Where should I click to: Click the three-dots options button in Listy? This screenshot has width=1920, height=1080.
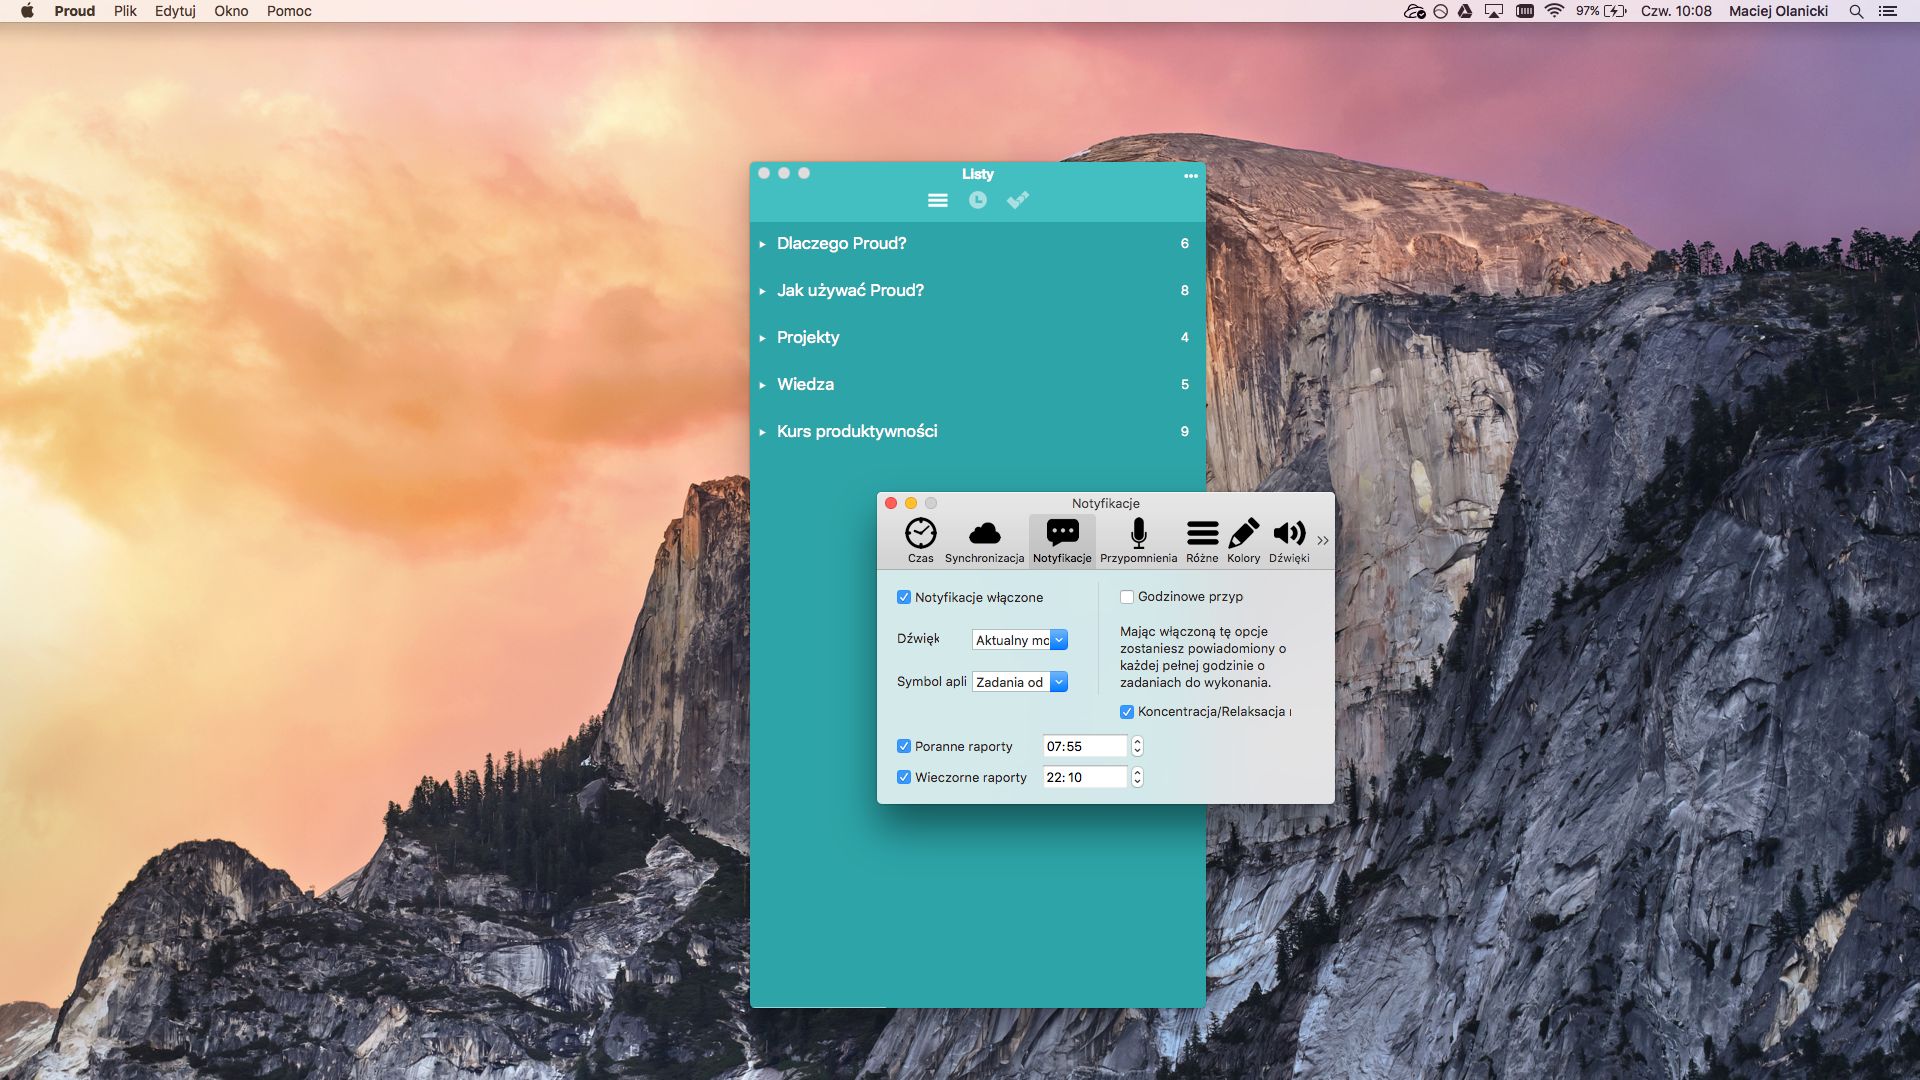click(1190, 176)
